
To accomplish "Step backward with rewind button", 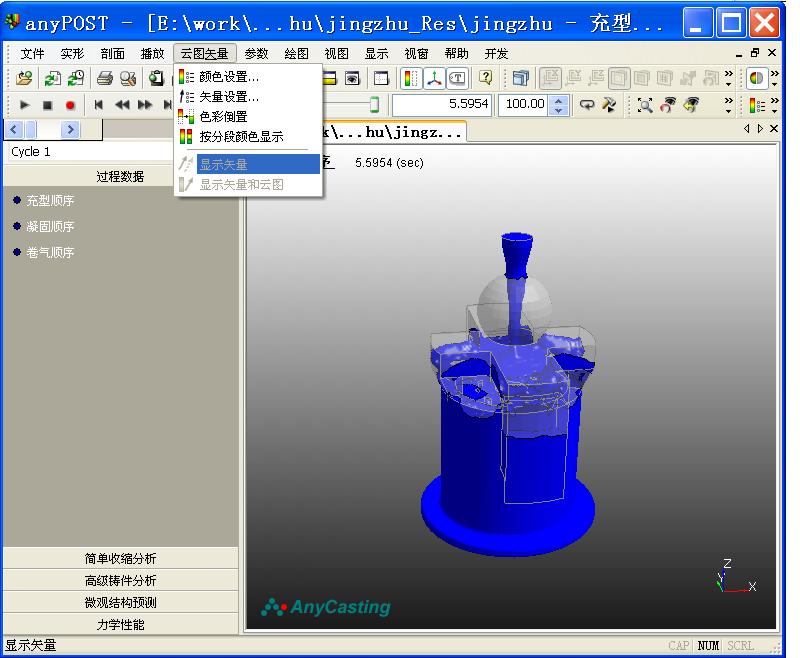I will (122, 105).
